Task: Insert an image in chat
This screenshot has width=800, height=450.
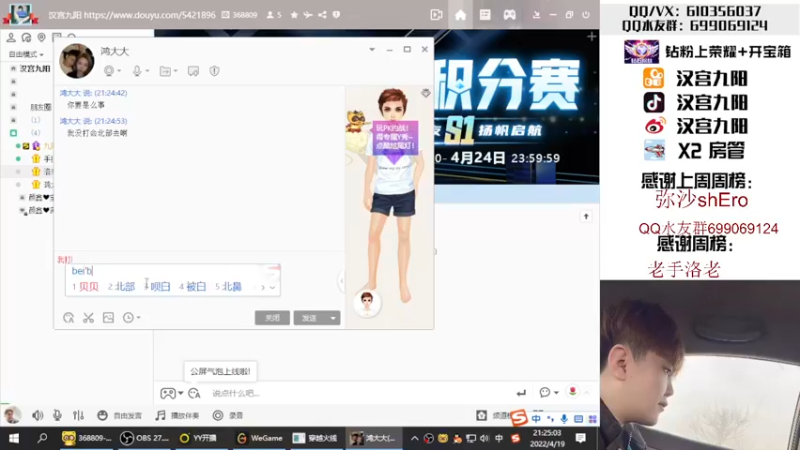Action: point(108,318)
